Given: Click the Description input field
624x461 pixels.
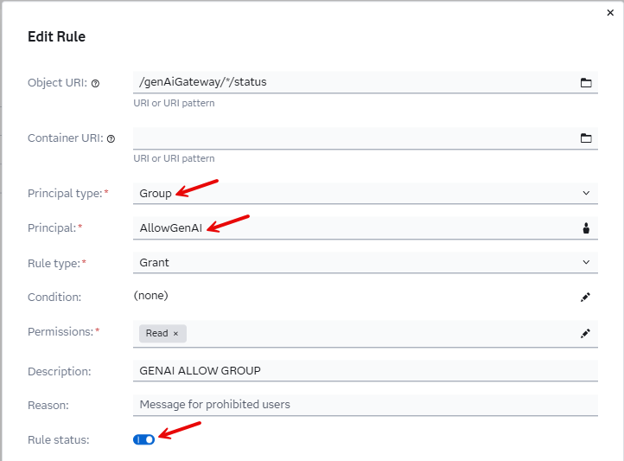Looking at the screenshot, I should point(365,371).
